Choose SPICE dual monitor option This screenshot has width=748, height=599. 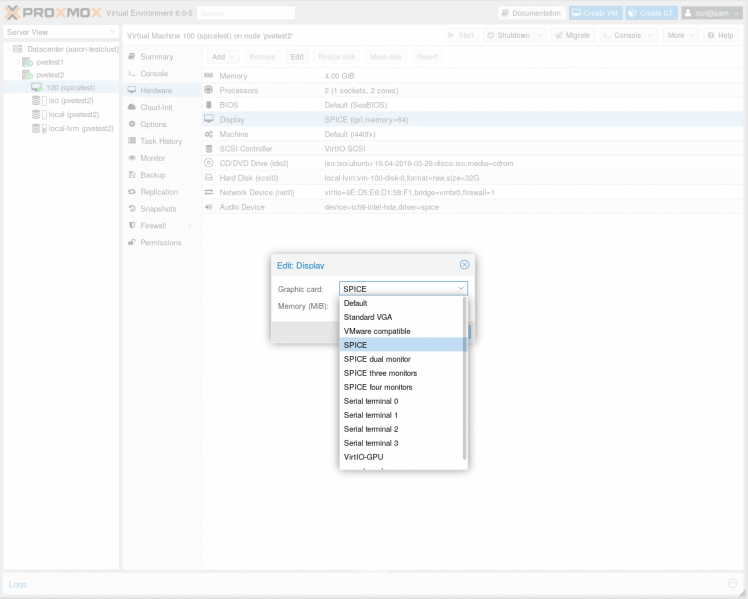[x=402, y=359]
